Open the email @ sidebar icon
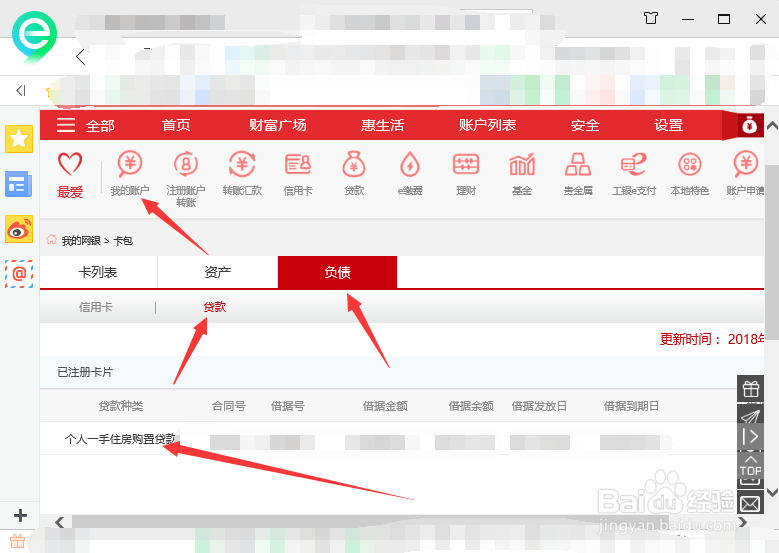This screenshot has width=779, height=553. (x=19, y=274)
